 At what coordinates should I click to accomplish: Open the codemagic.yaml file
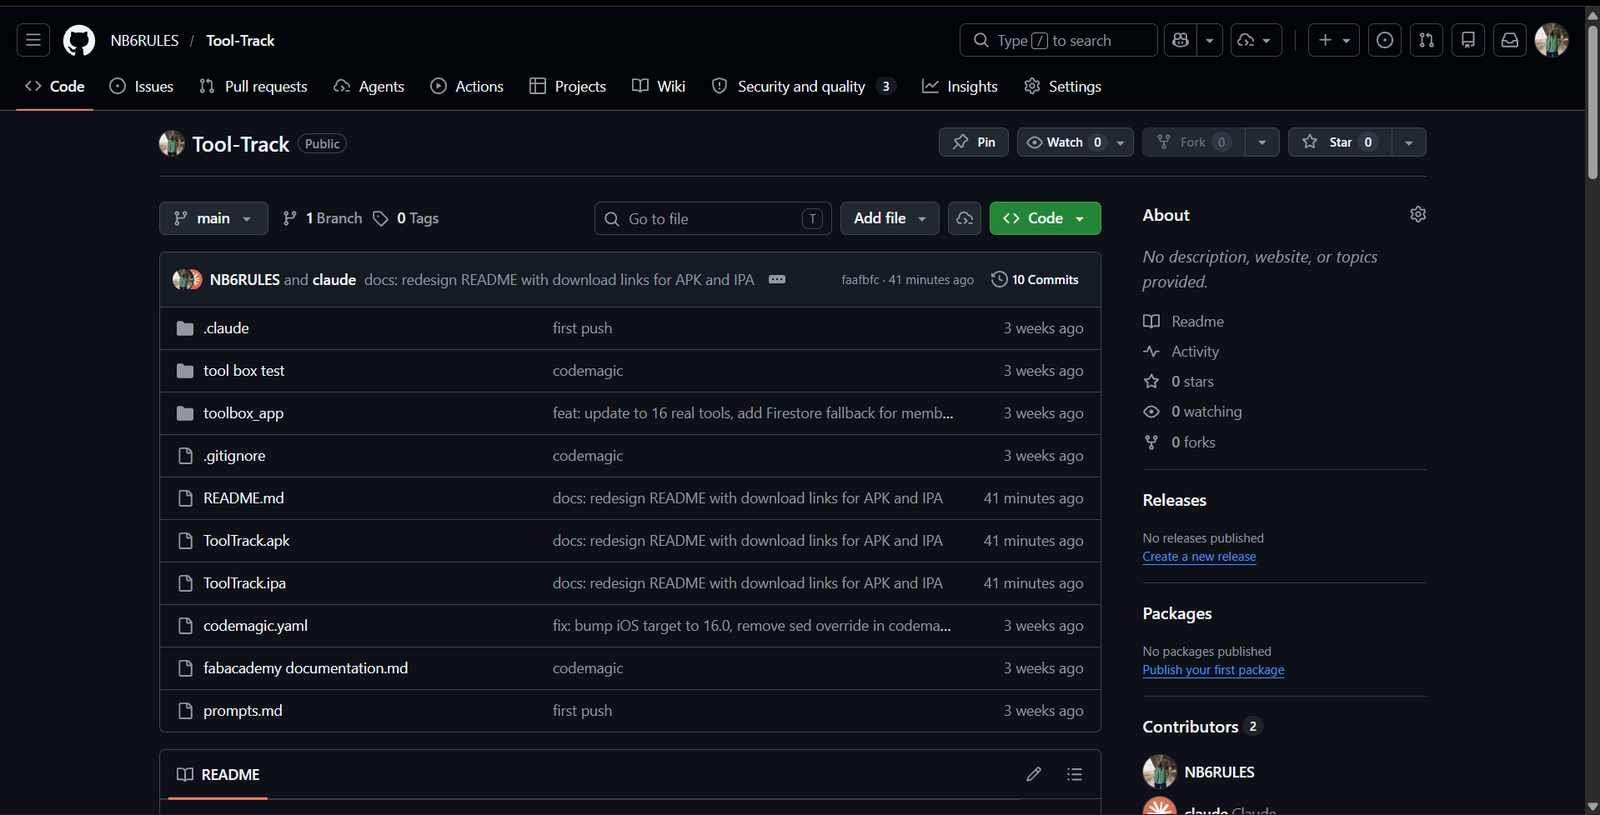point(255,626)
